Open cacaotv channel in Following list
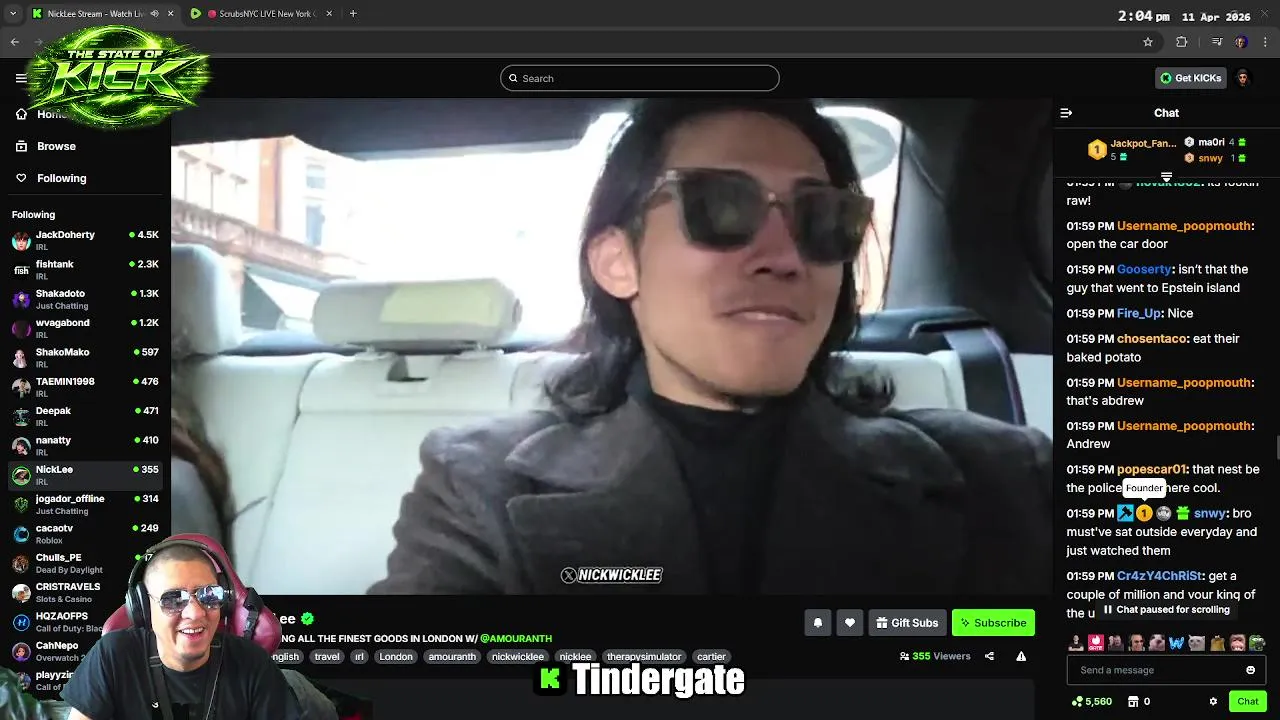This screenshot has height=720, width=1280. pyautogui.click(x=86, y=533)
